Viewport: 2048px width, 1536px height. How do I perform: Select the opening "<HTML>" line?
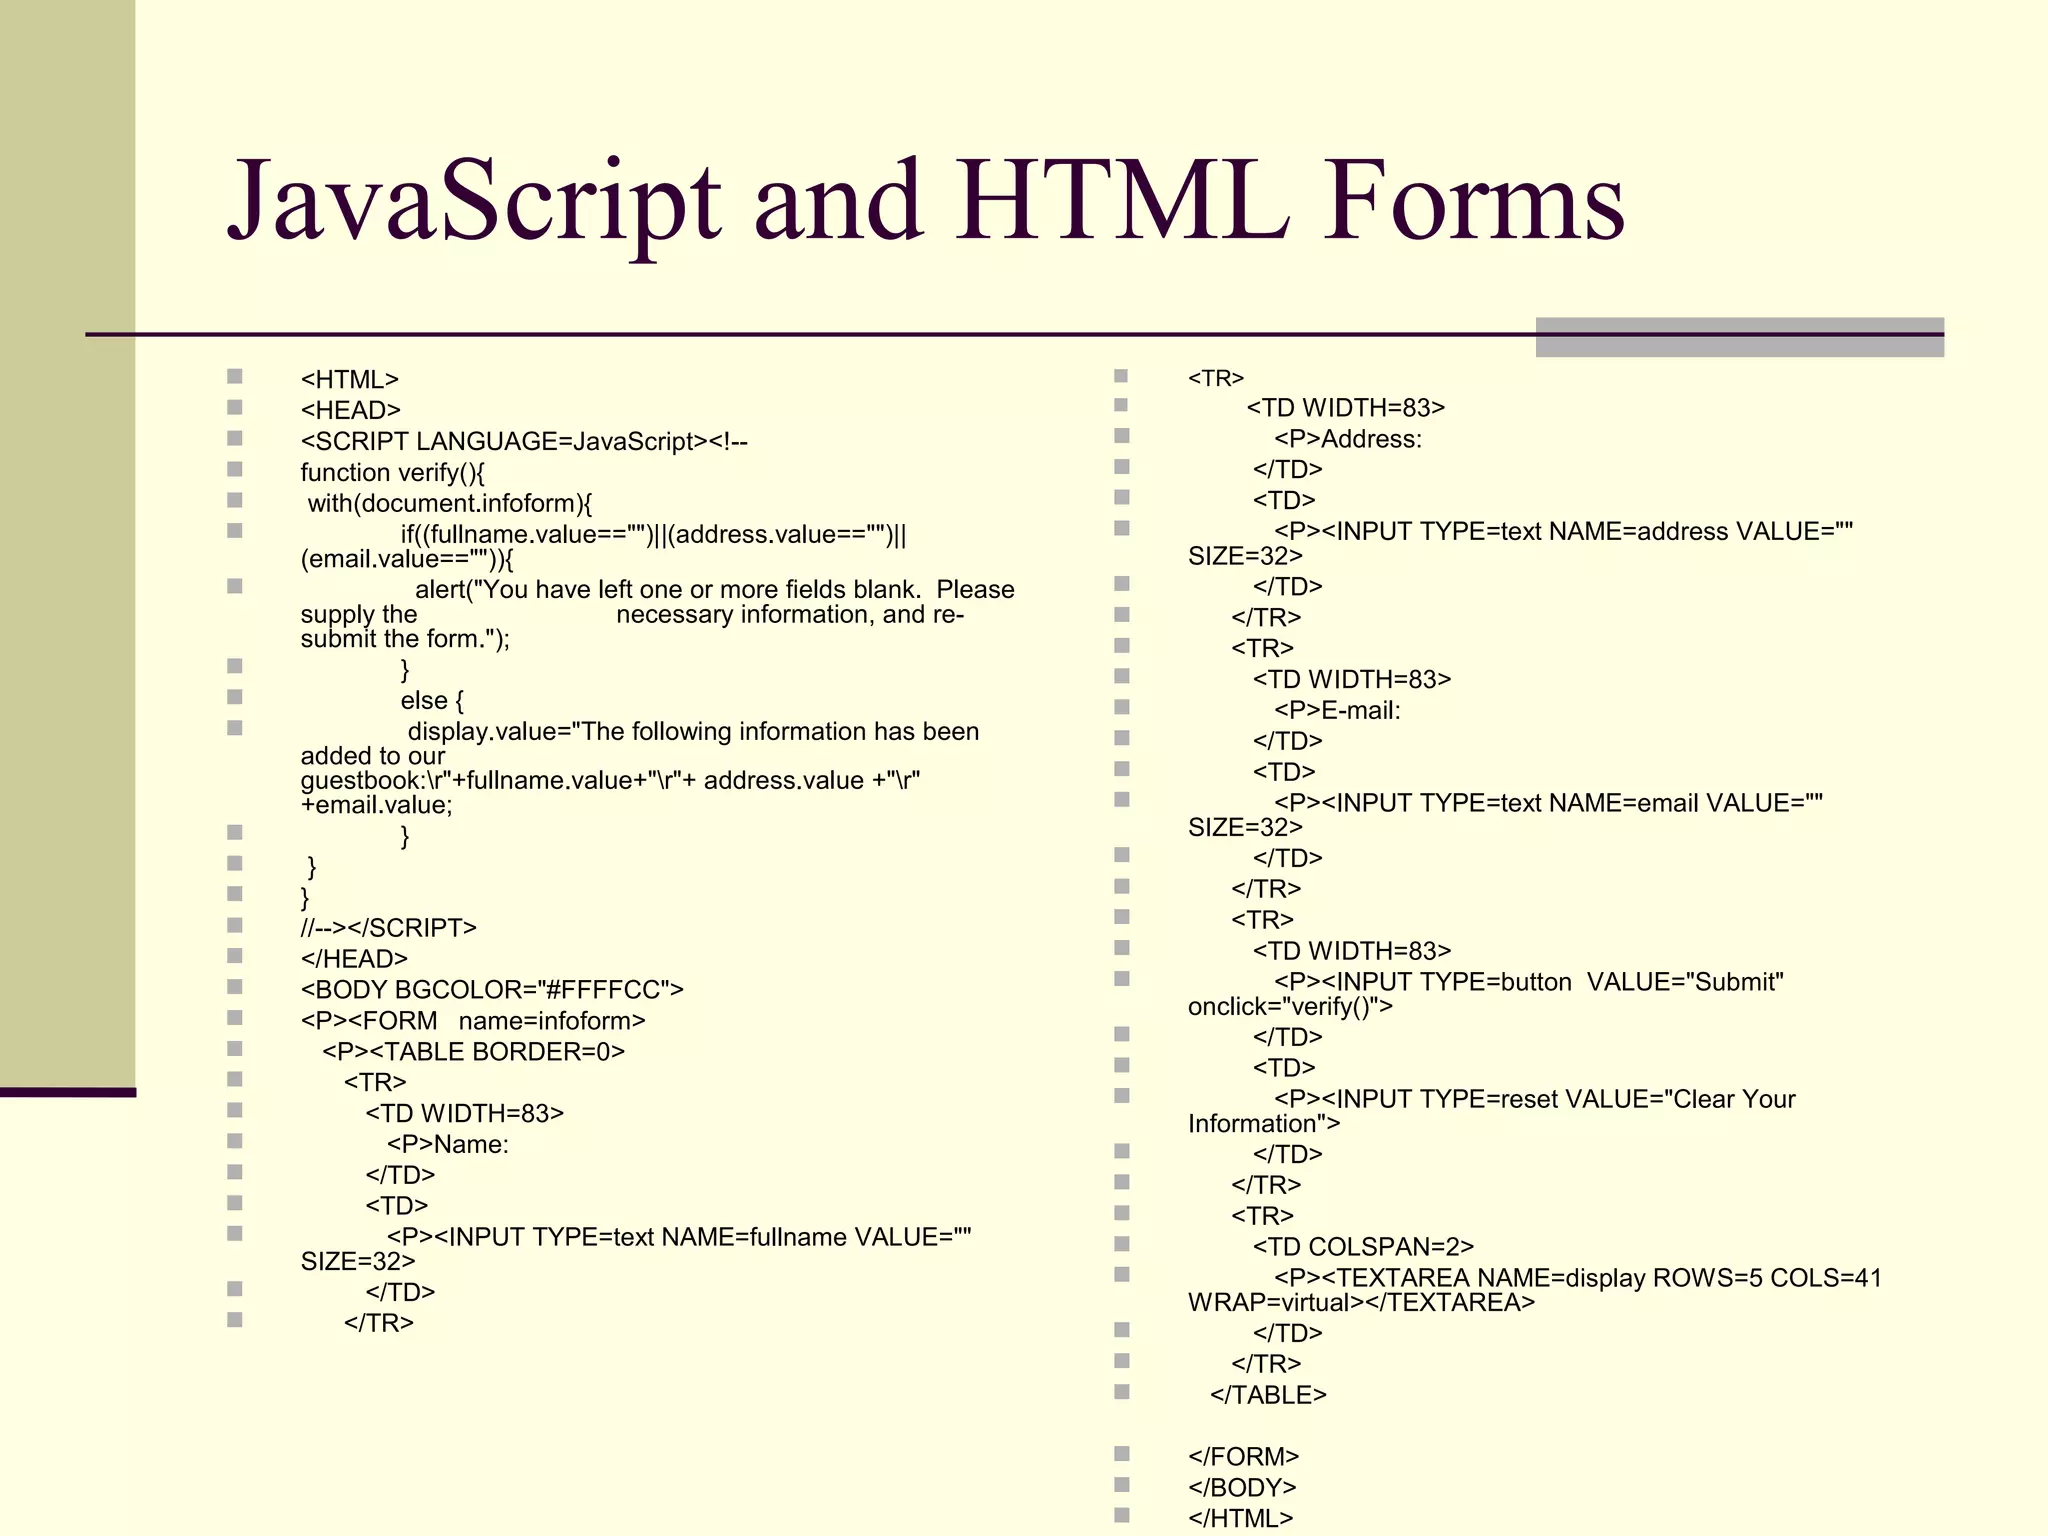(349, 380)
